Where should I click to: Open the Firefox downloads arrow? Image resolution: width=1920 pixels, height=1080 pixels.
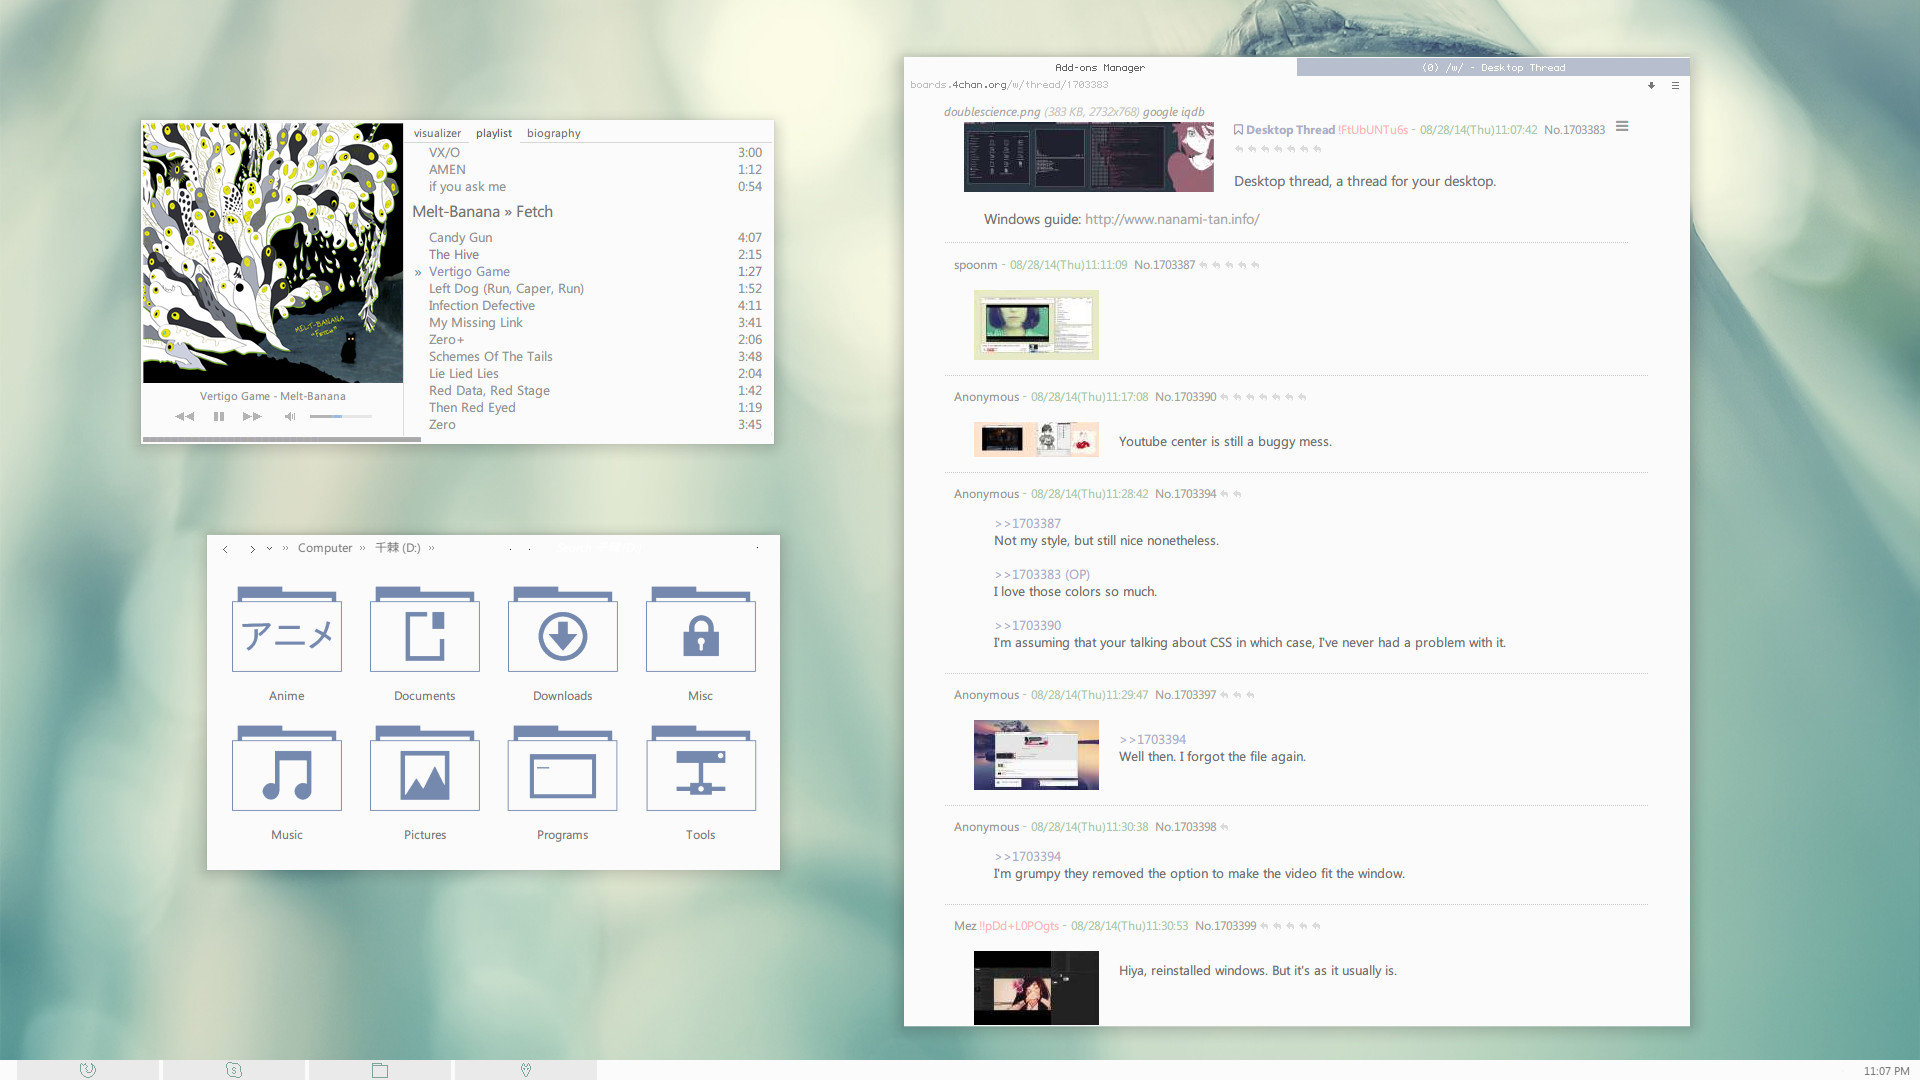point(1651,86)
